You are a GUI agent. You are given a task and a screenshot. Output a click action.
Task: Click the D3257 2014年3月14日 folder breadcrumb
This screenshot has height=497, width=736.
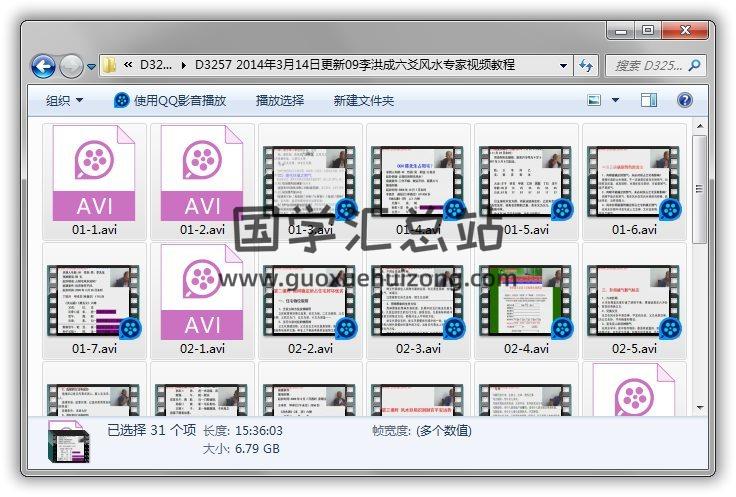click(x=355, y=65)
